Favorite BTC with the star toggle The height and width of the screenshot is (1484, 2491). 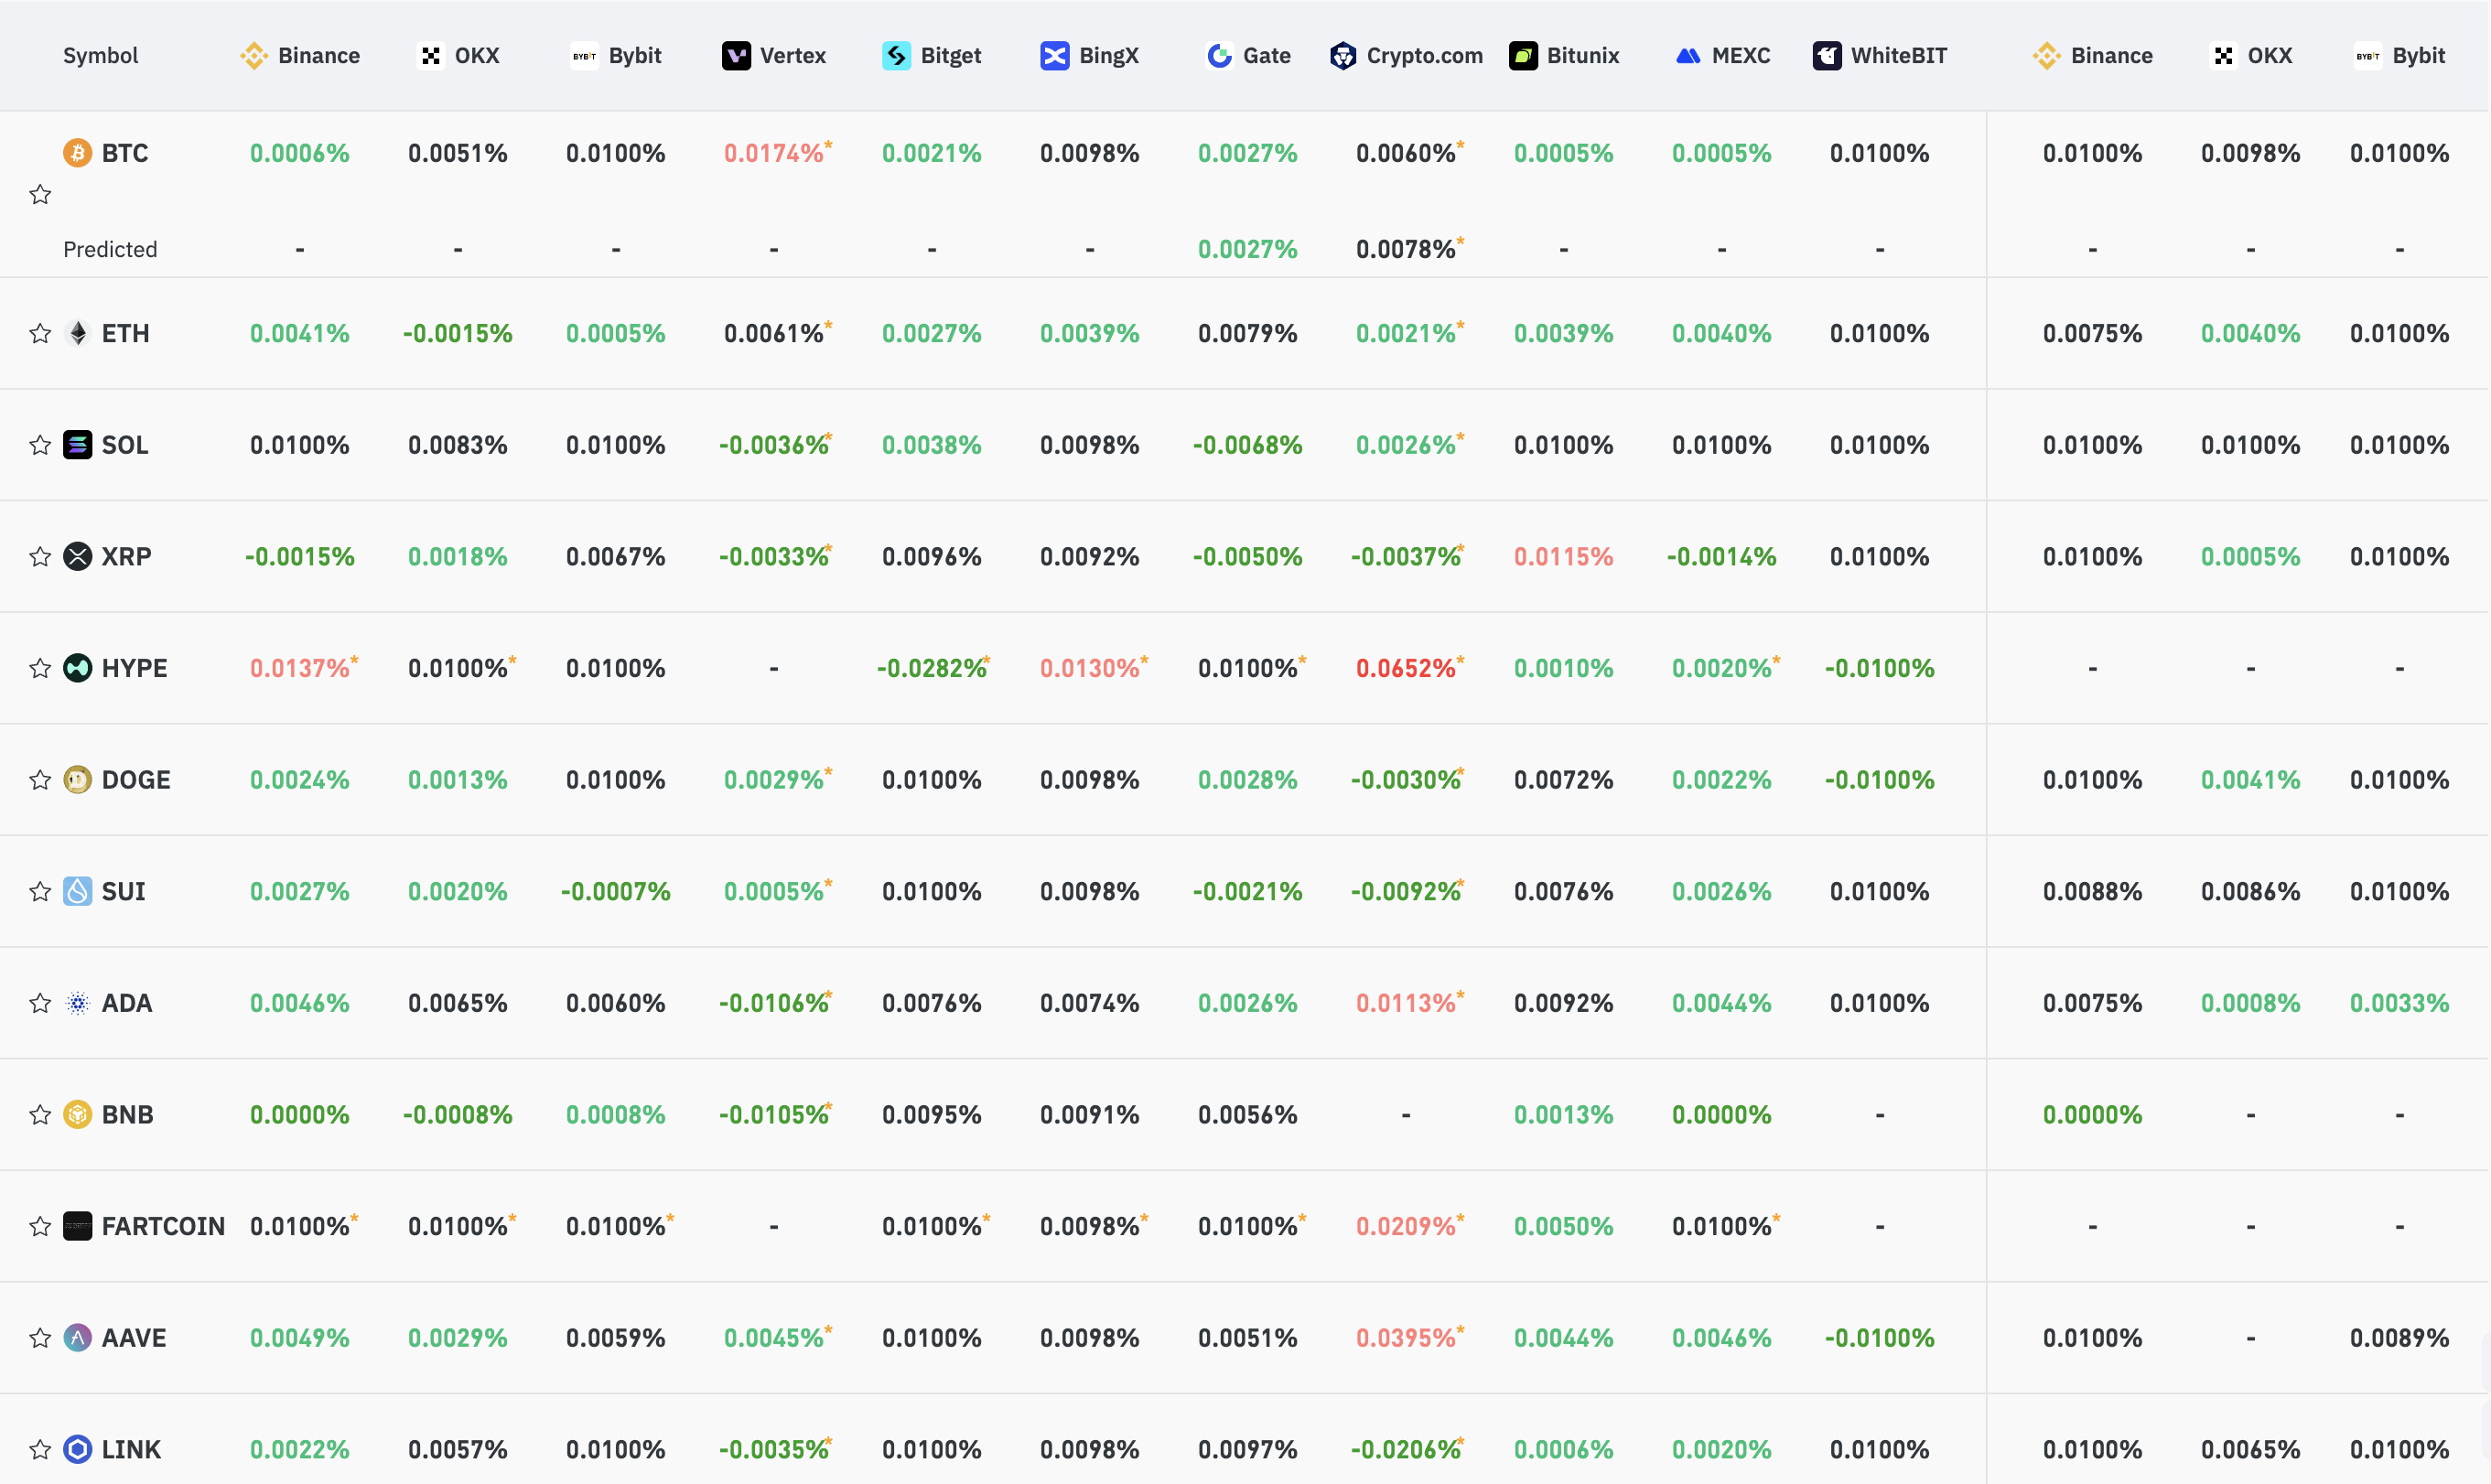click(40, 194)
